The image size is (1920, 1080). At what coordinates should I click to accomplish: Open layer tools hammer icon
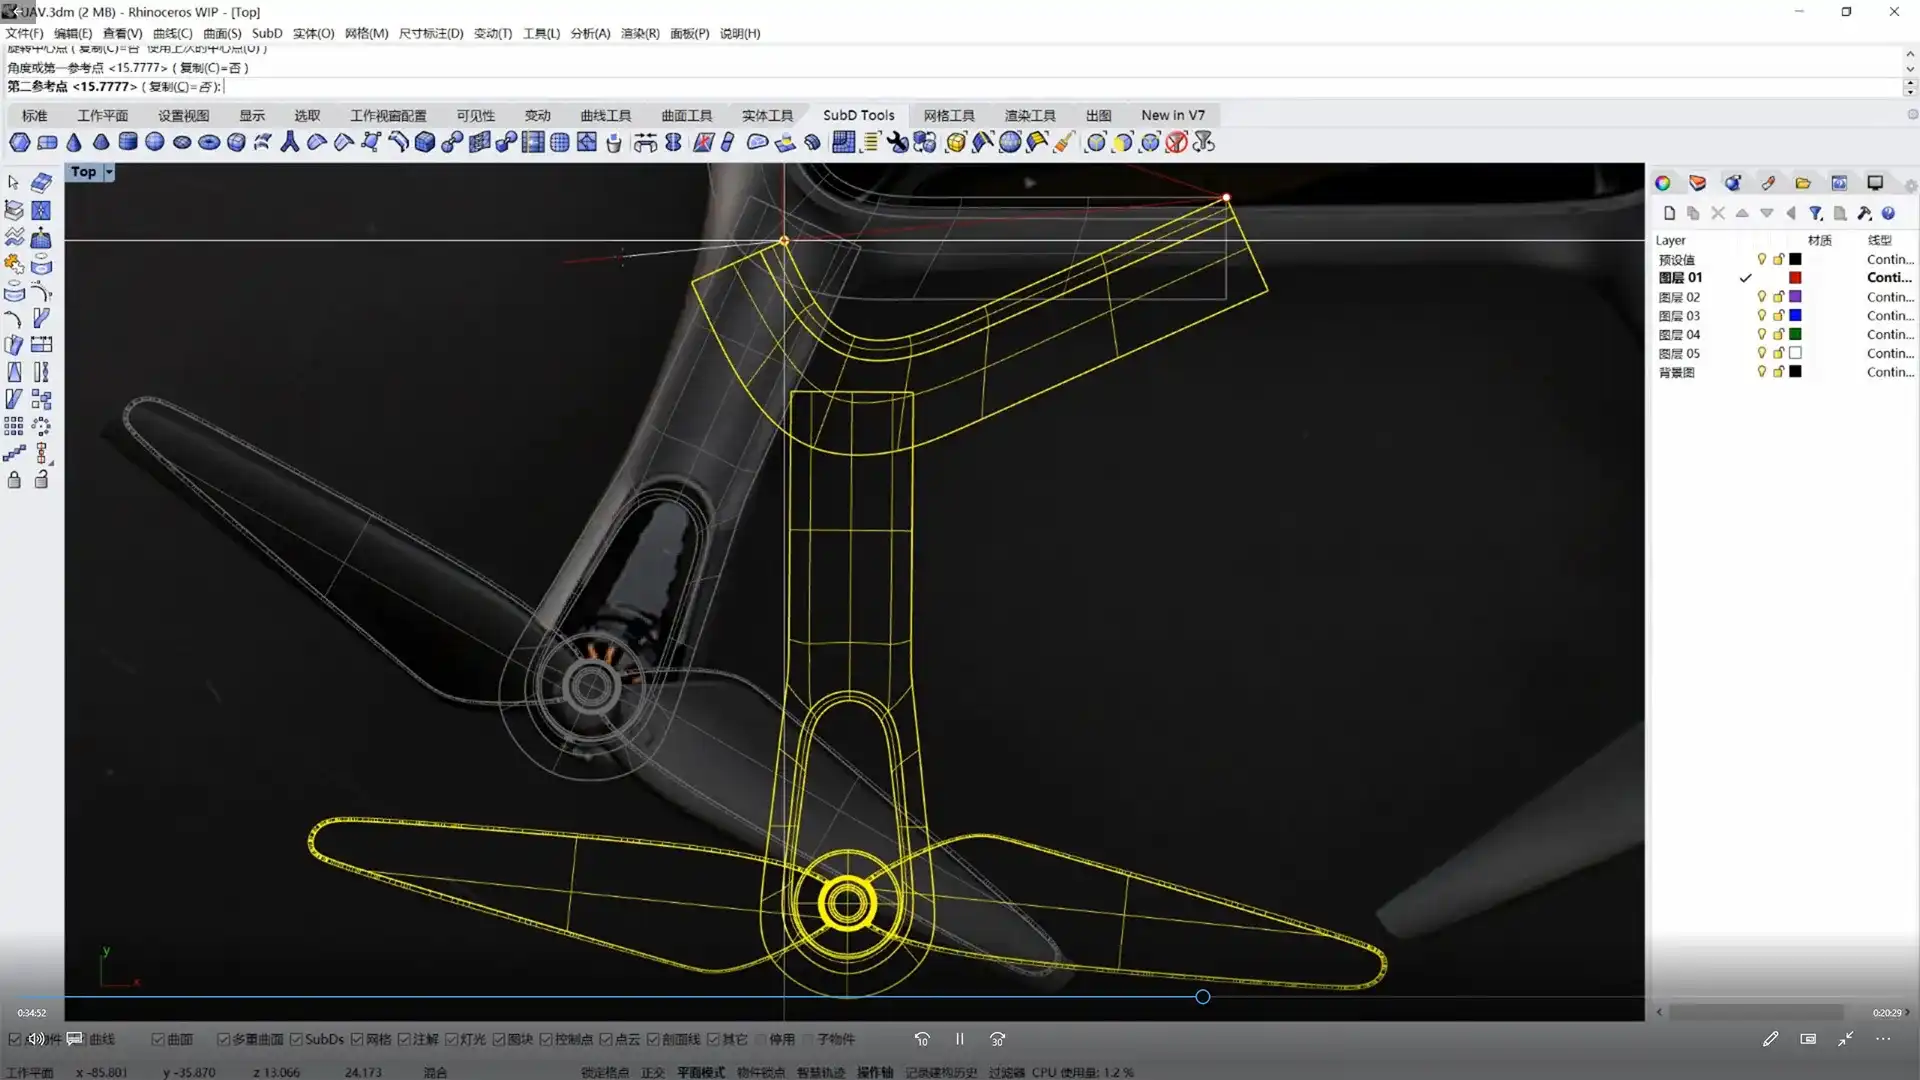coord(1864,213)
